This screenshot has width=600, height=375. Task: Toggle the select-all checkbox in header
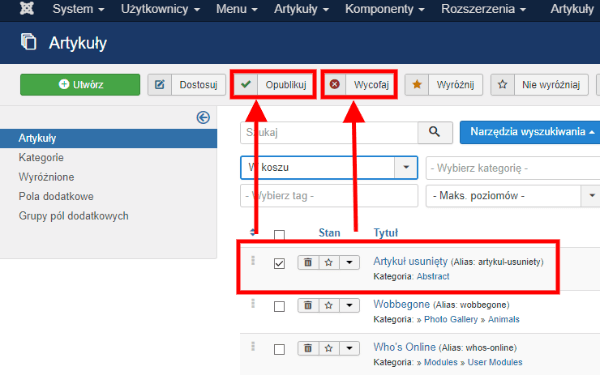279,235
